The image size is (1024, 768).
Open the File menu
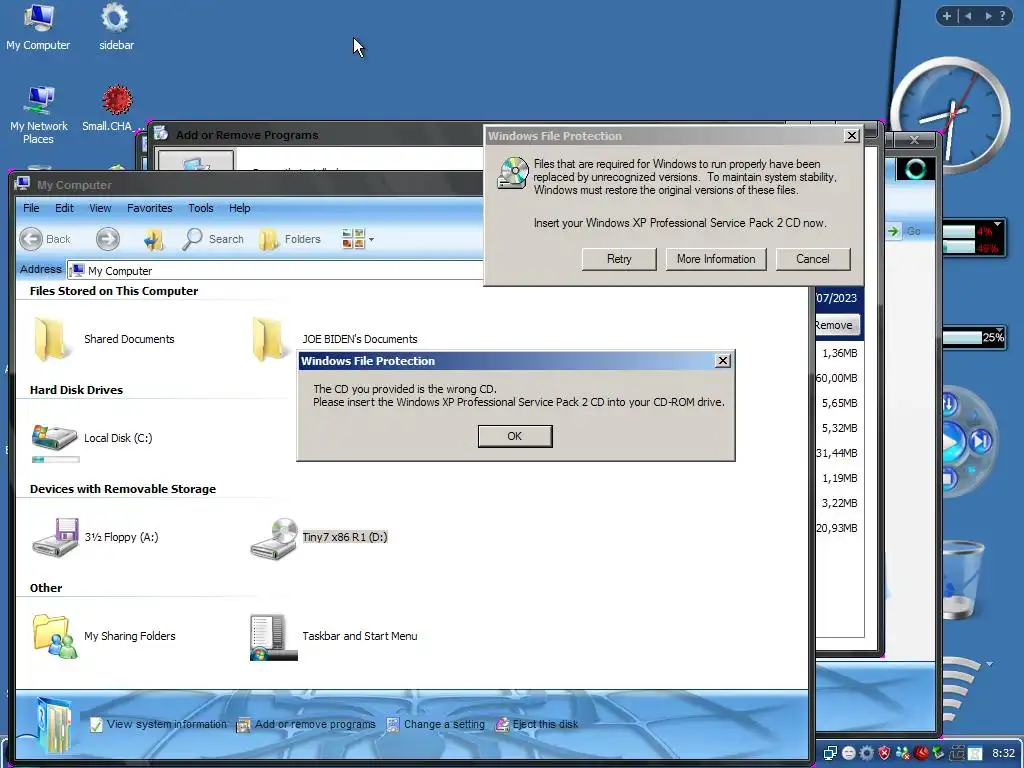tap(31, 208)
